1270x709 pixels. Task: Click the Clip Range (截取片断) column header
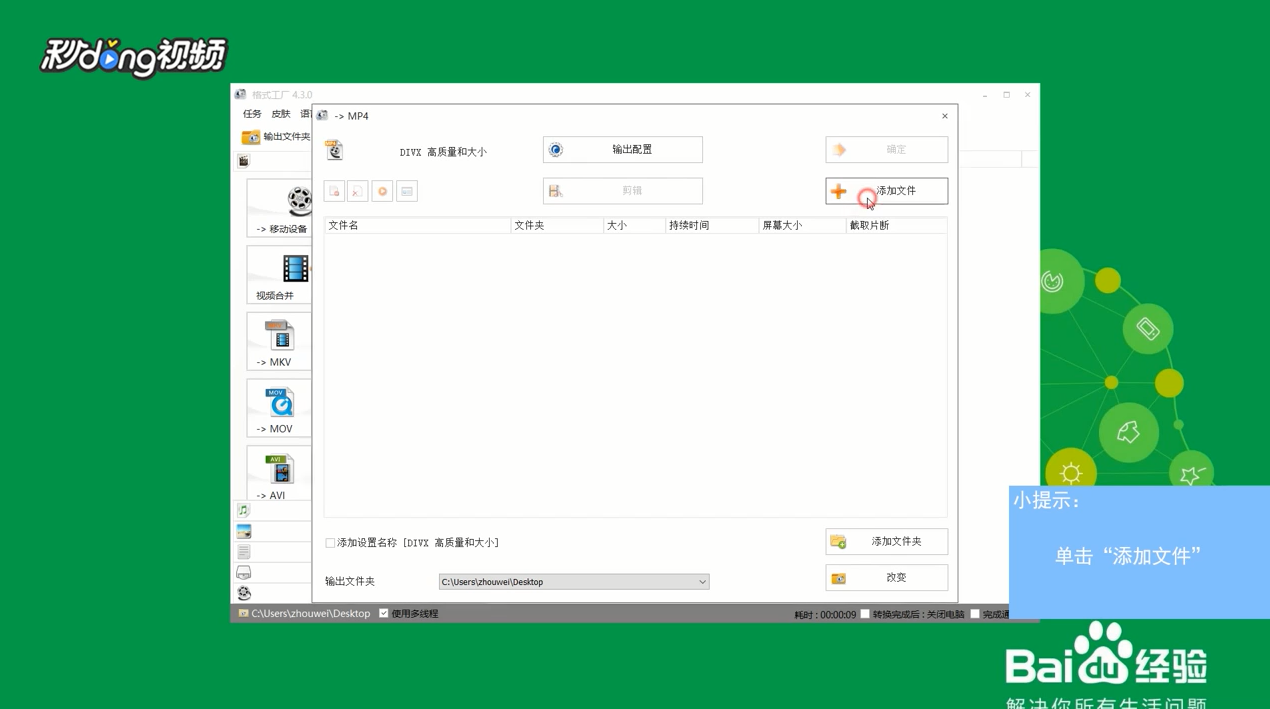pos(896,226)
